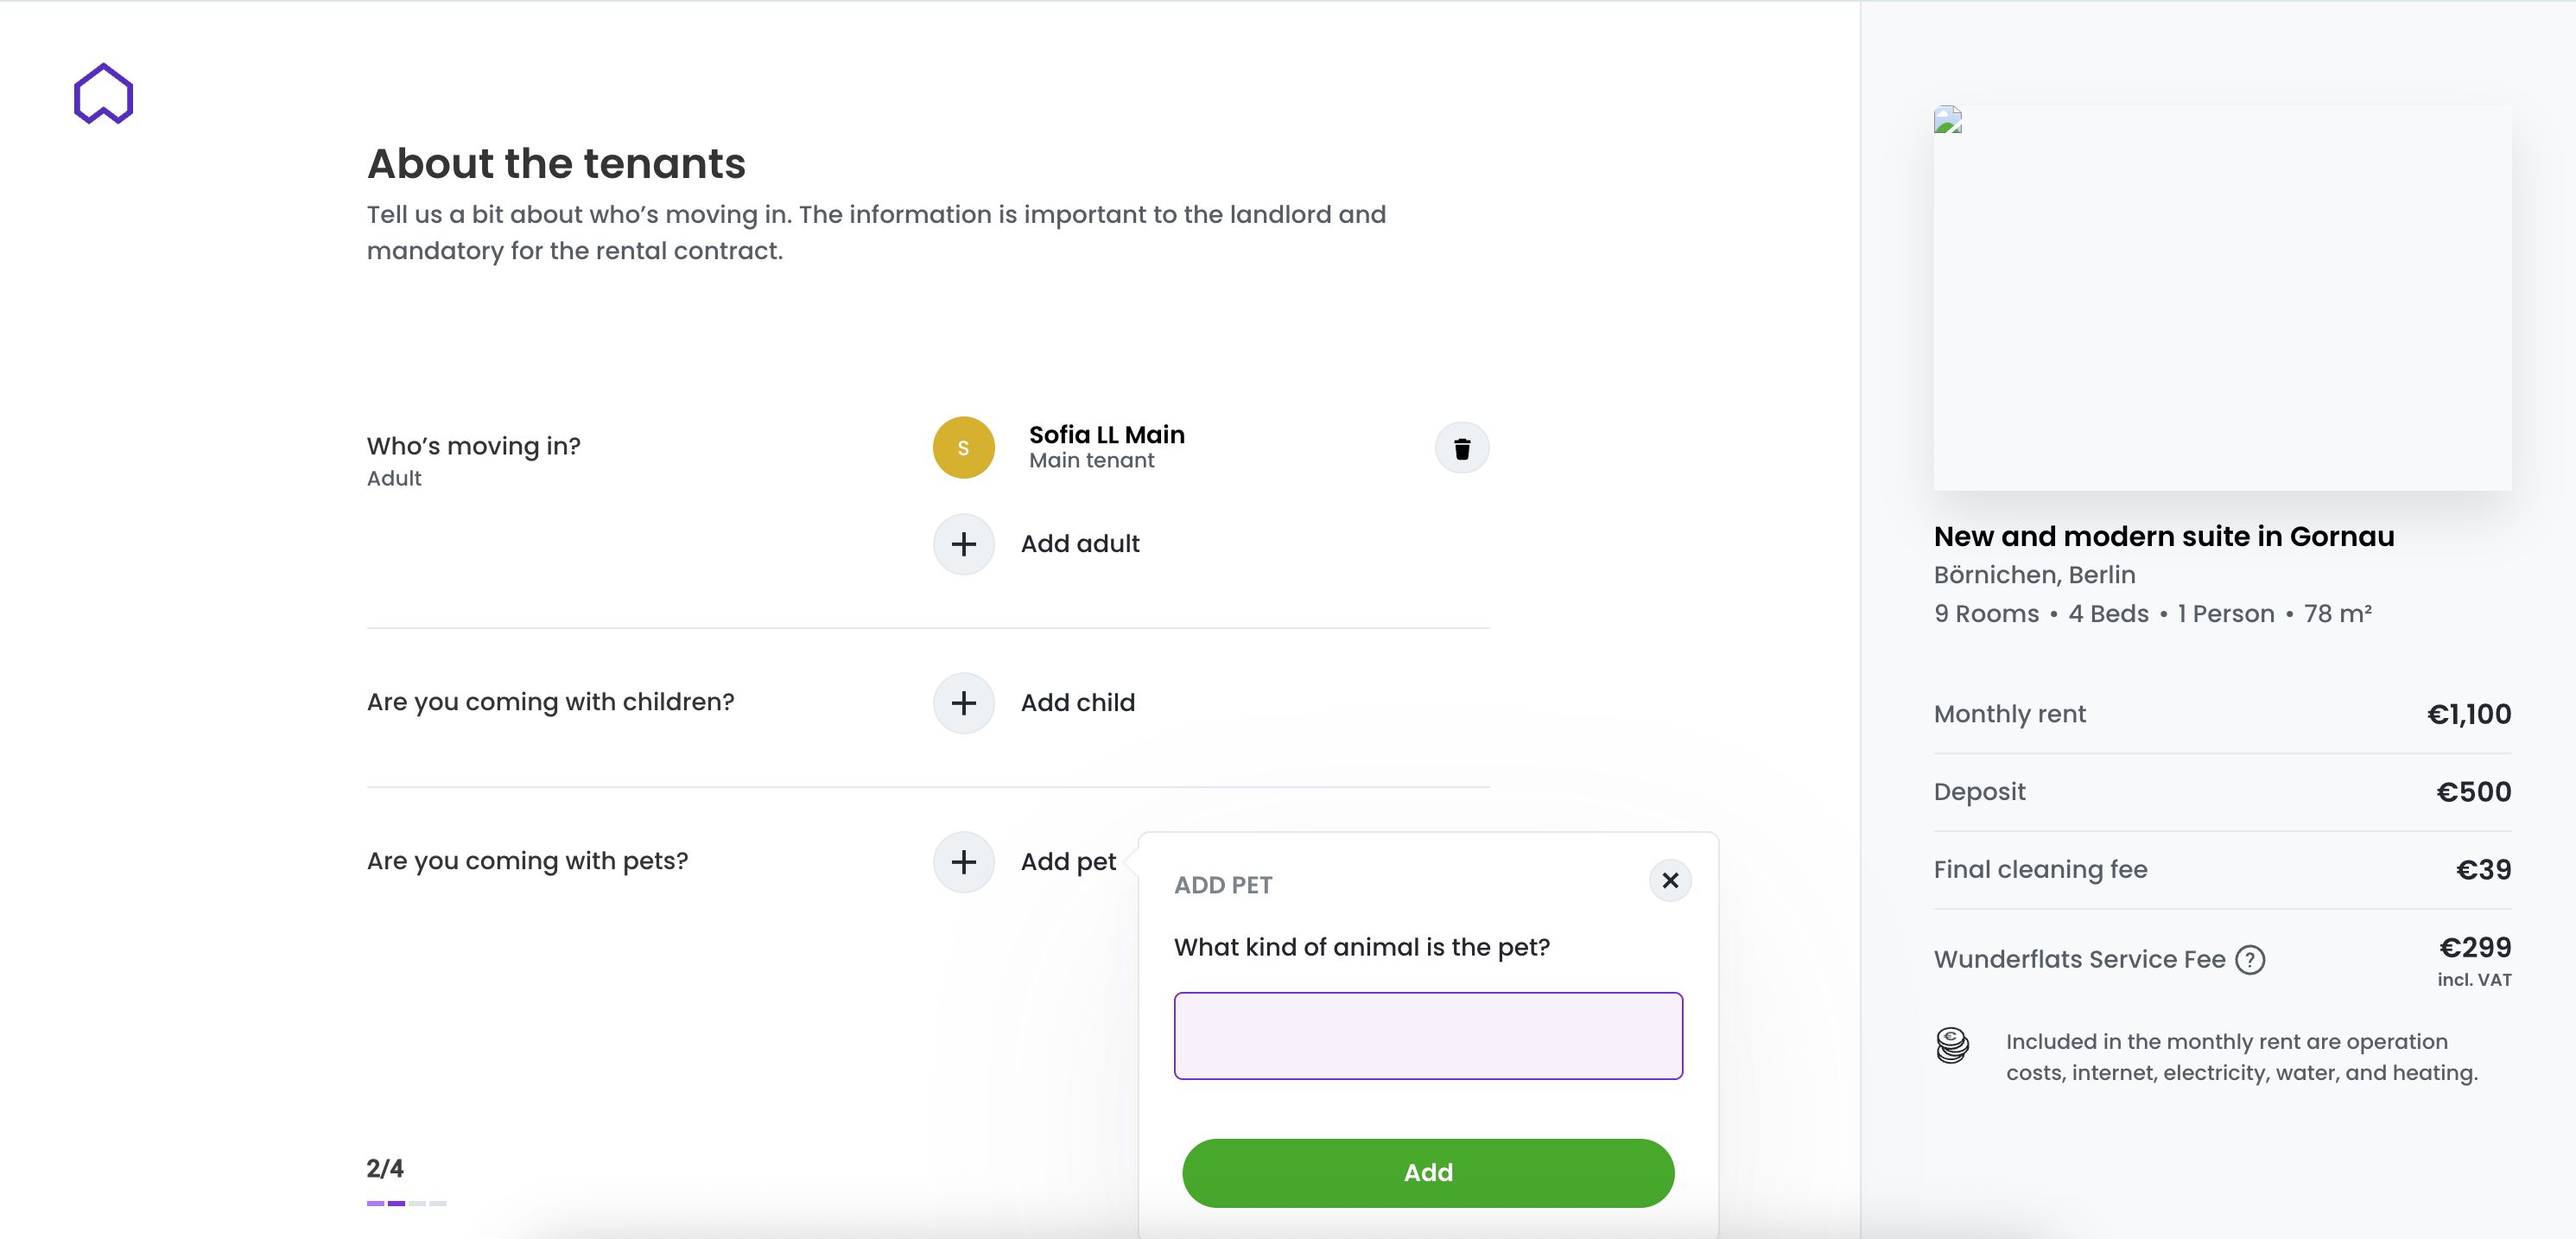Delete tenant Sofia LL Main
This screenshot has width=2576, height=1239.
click(1462, 448)
